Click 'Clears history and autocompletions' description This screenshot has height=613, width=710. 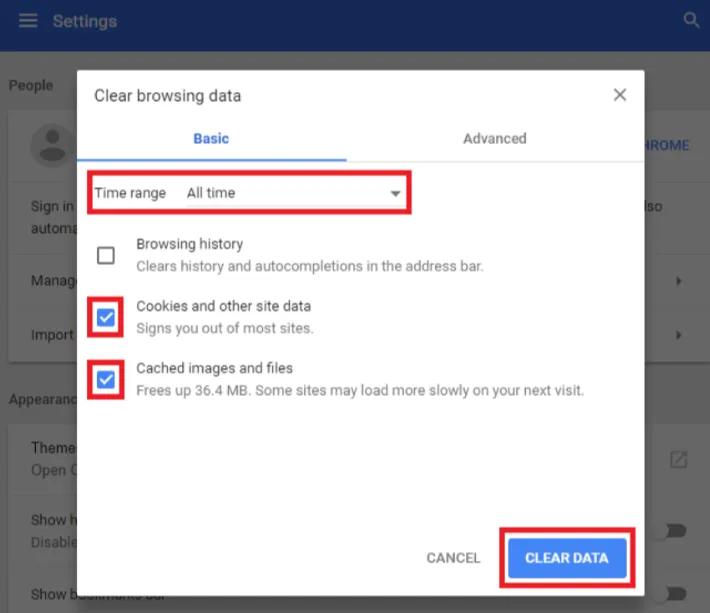(310, 266)
